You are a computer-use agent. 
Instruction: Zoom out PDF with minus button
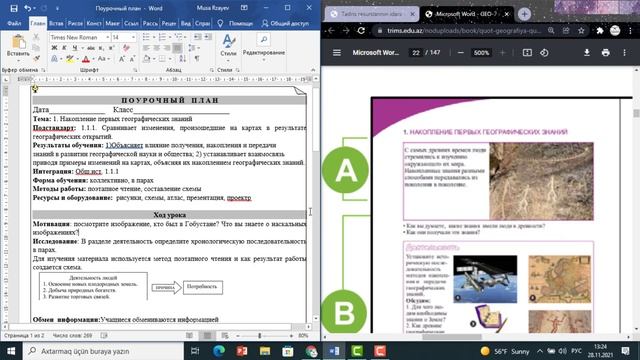click(460, 53)
